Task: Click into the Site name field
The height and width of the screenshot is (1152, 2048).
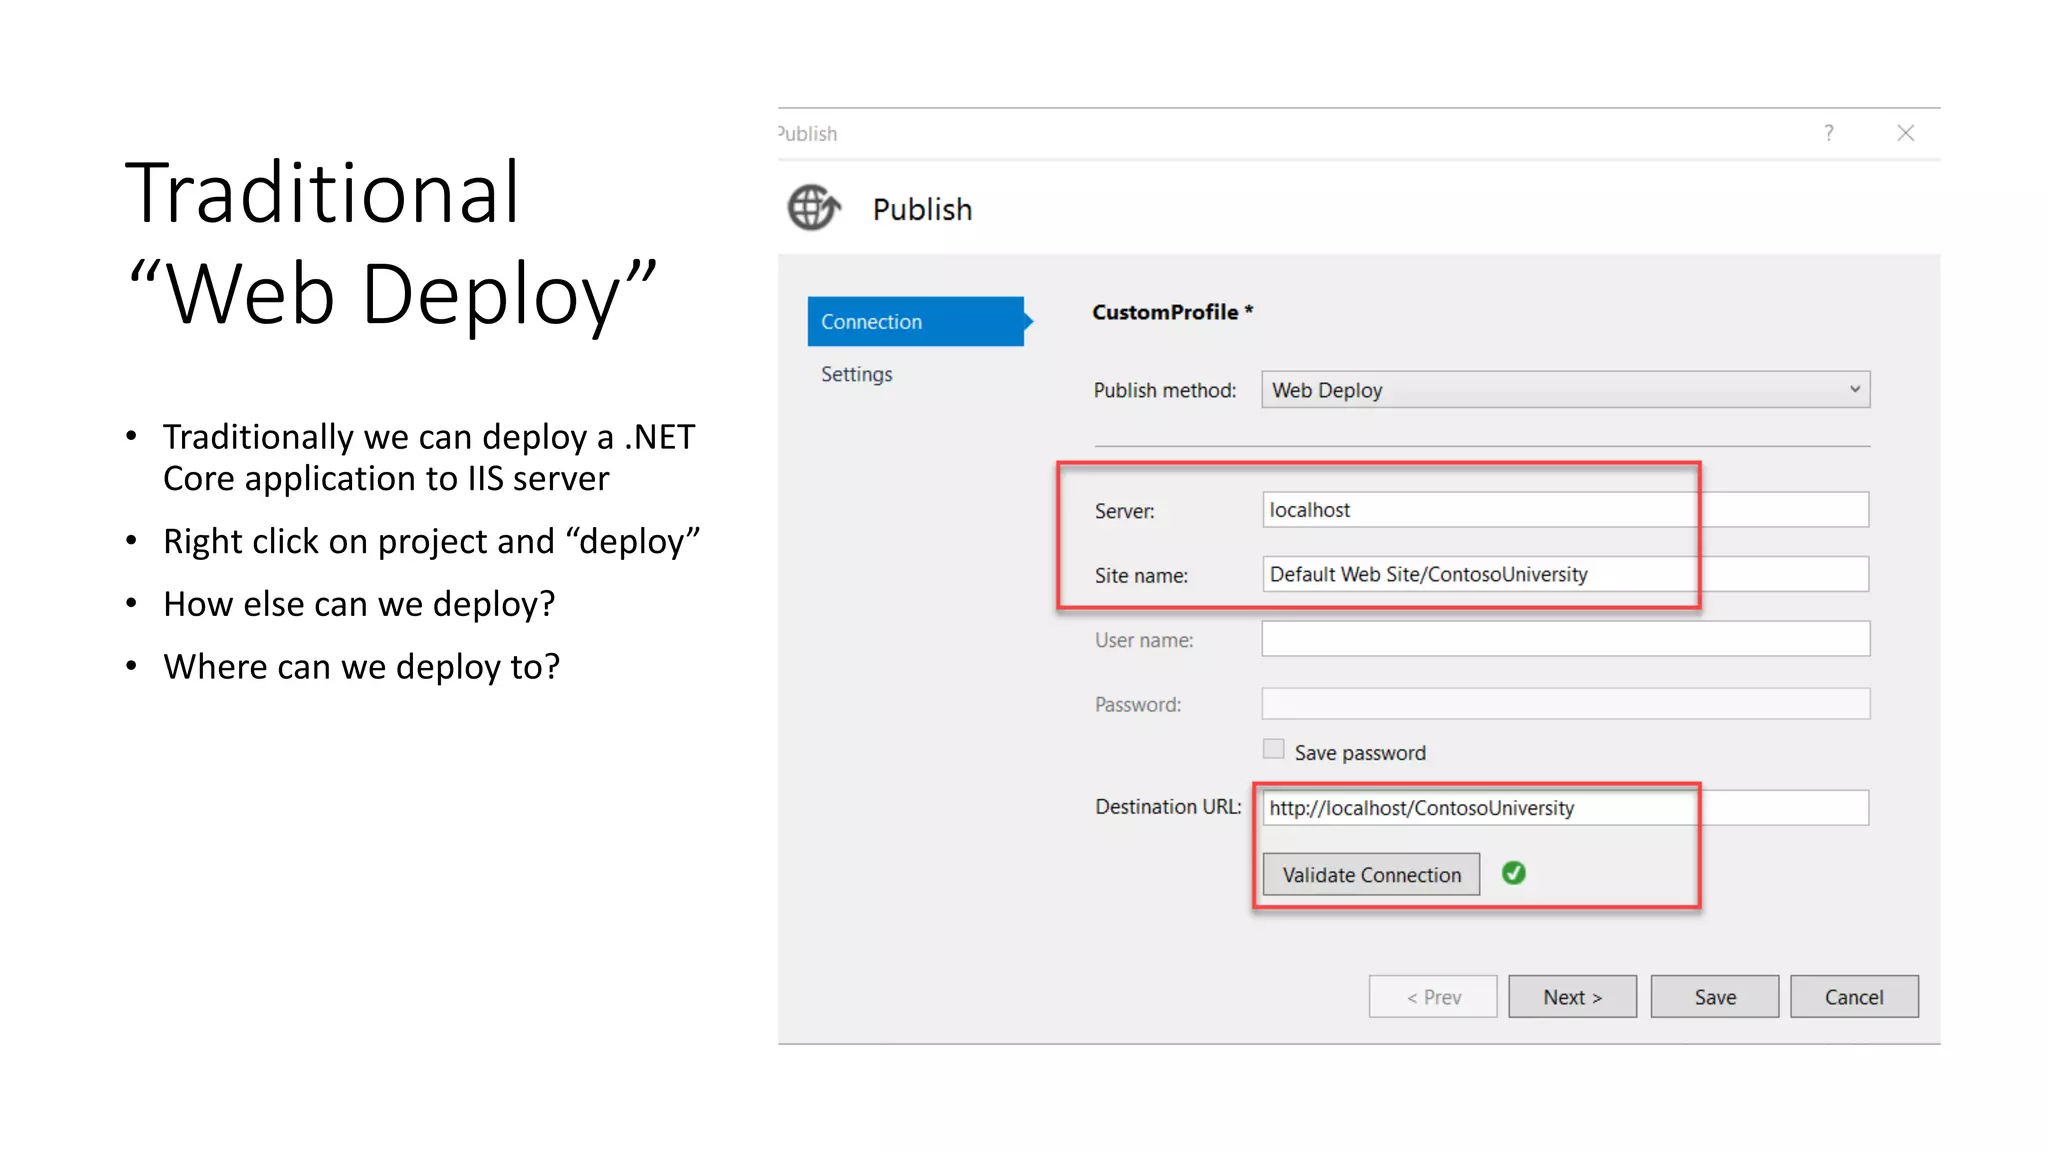Action: coord(1564,574)
